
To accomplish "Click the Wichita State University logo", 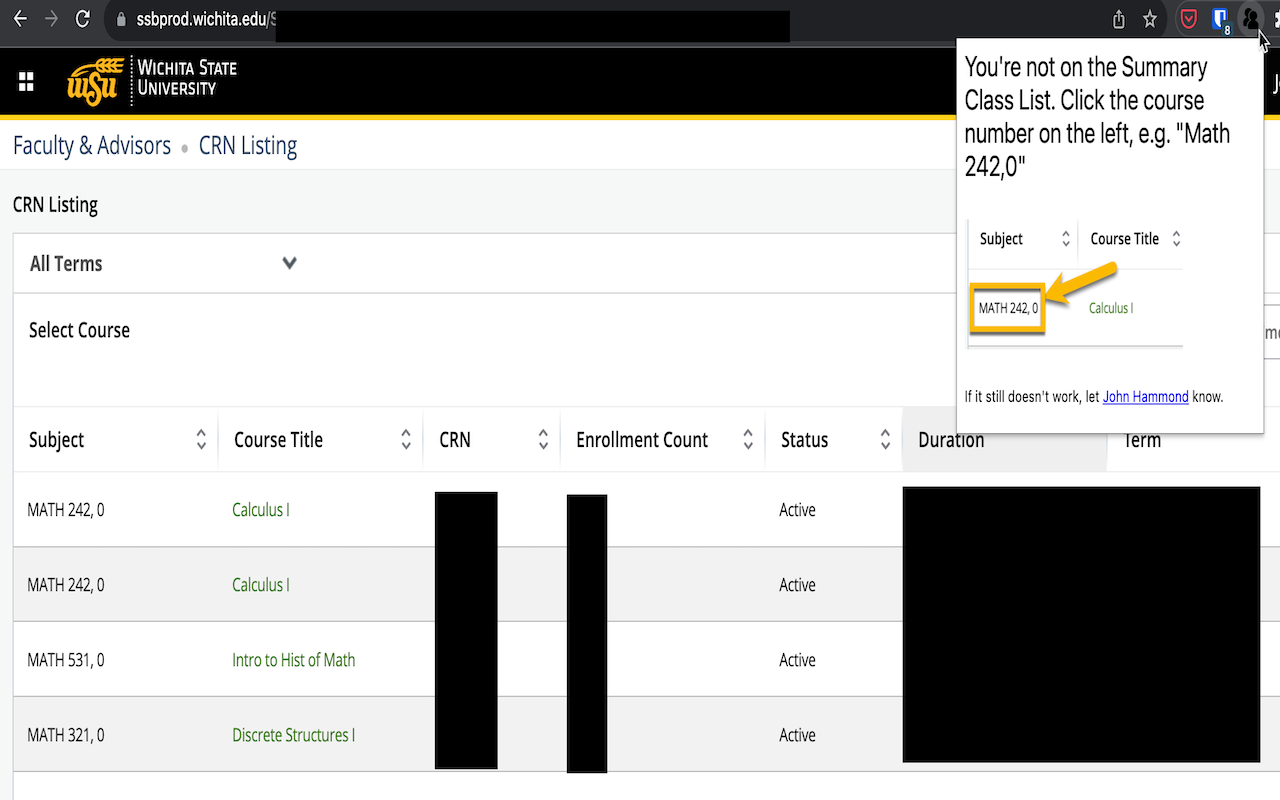I will point(152,81).
